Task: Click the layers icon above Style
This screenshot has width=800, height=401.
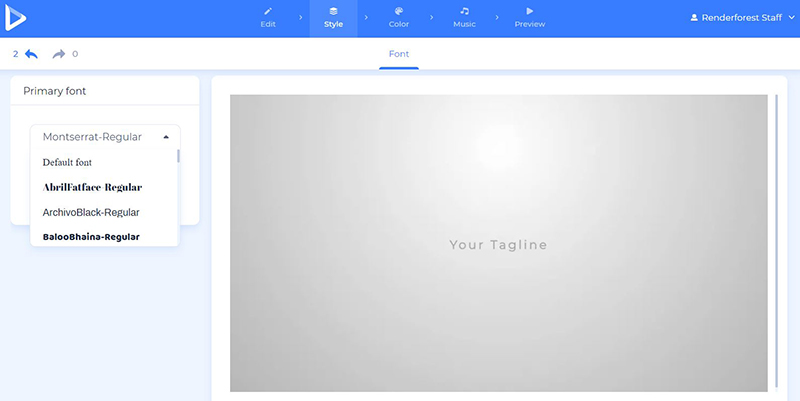Action: click(x=333, y=11)
